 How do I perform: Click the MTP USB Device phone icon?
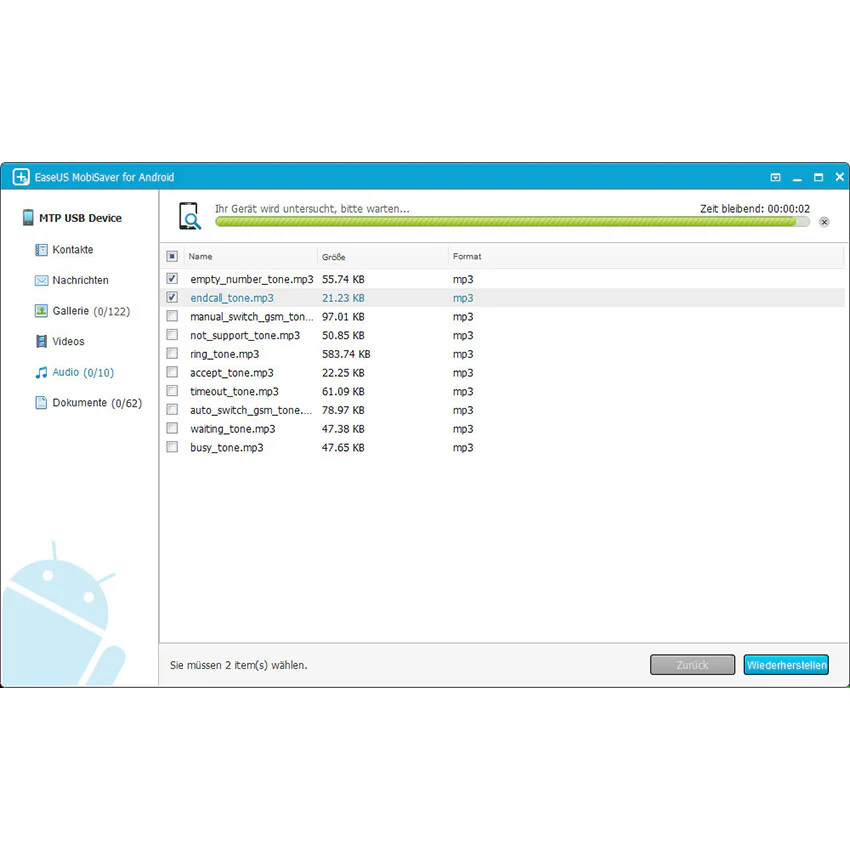click(28, 217)
